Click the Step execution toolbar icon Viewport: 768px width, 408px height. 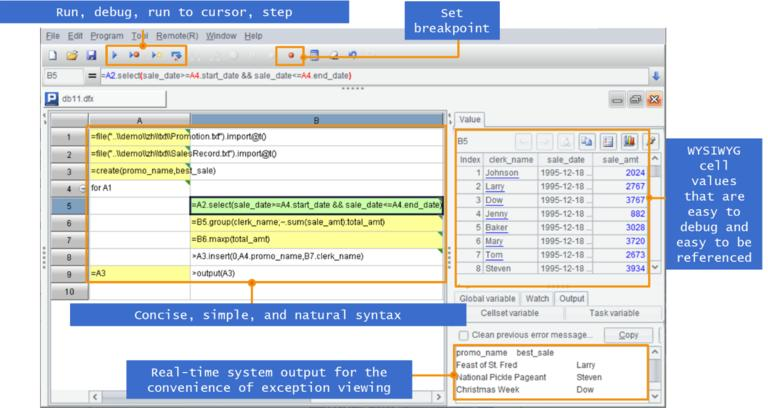pos(176,56)
